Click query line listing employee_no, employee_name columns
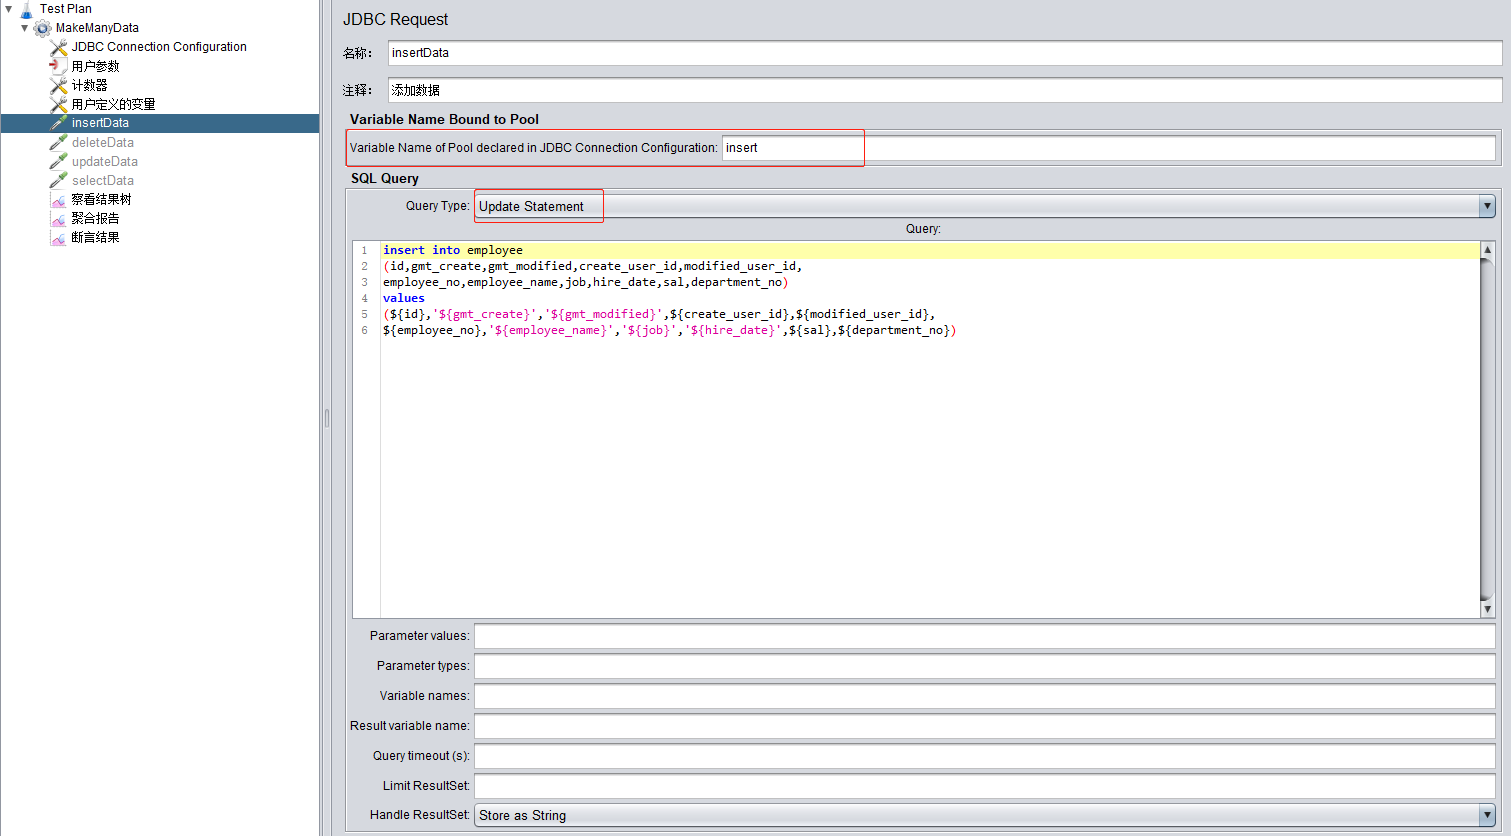Viewport: 1511px width, 836px height. pyautogui.click(x=585, y=282)
